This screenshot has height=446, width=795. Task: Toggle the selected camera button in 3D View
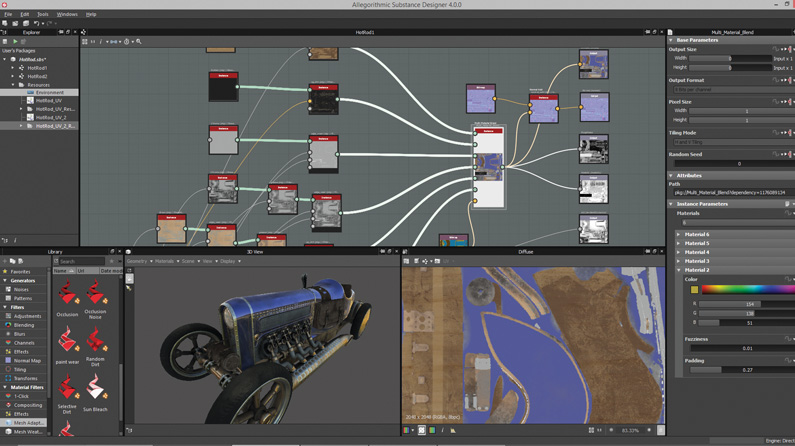tap(129, 279)
